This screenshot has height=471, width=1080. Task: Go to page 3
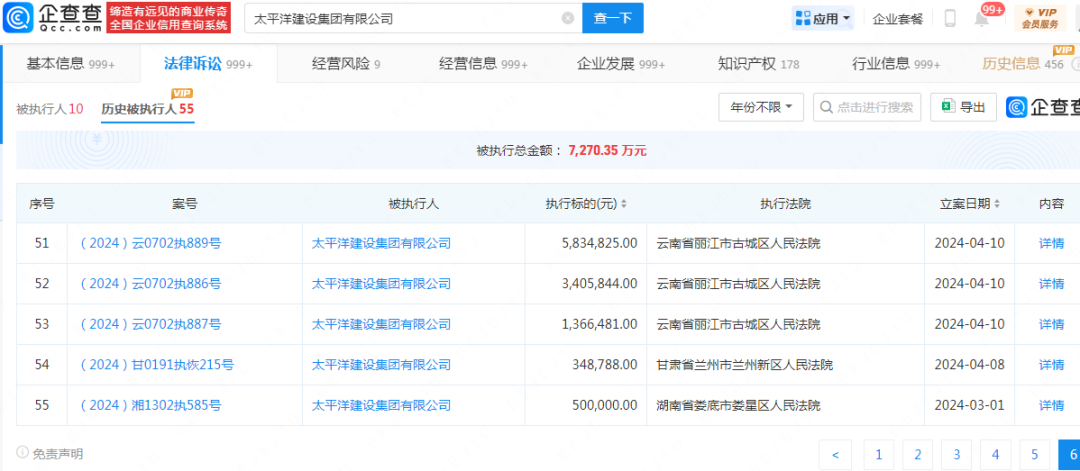click(x=957, y=454)
